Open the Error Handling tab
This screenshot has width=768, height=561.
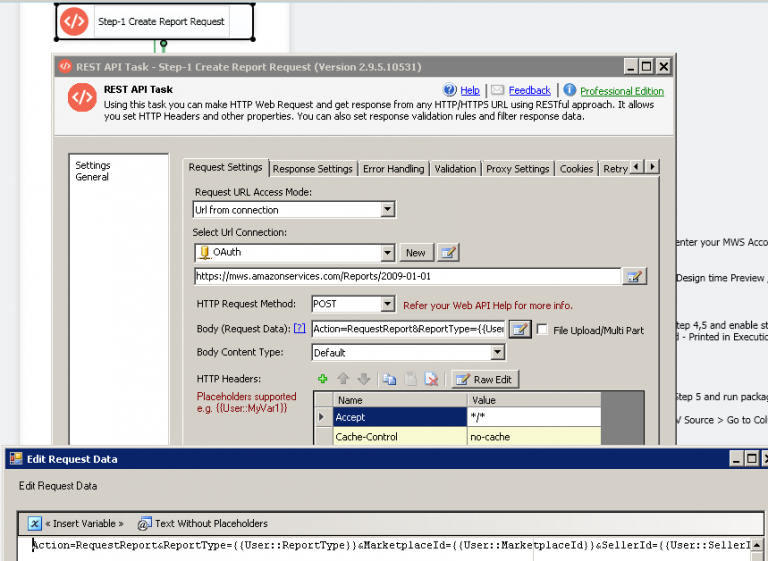tap(393, 169)
